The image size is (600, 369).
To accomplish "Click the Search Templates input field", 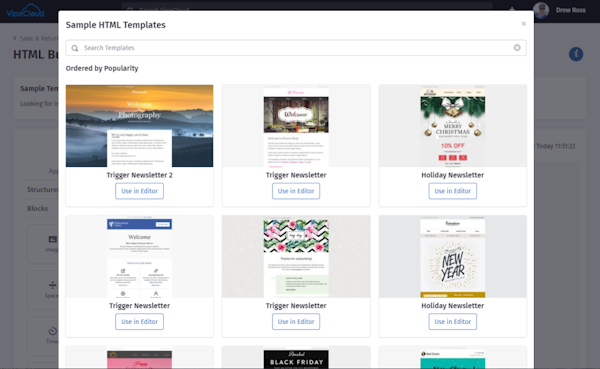I will coord(296,48).
